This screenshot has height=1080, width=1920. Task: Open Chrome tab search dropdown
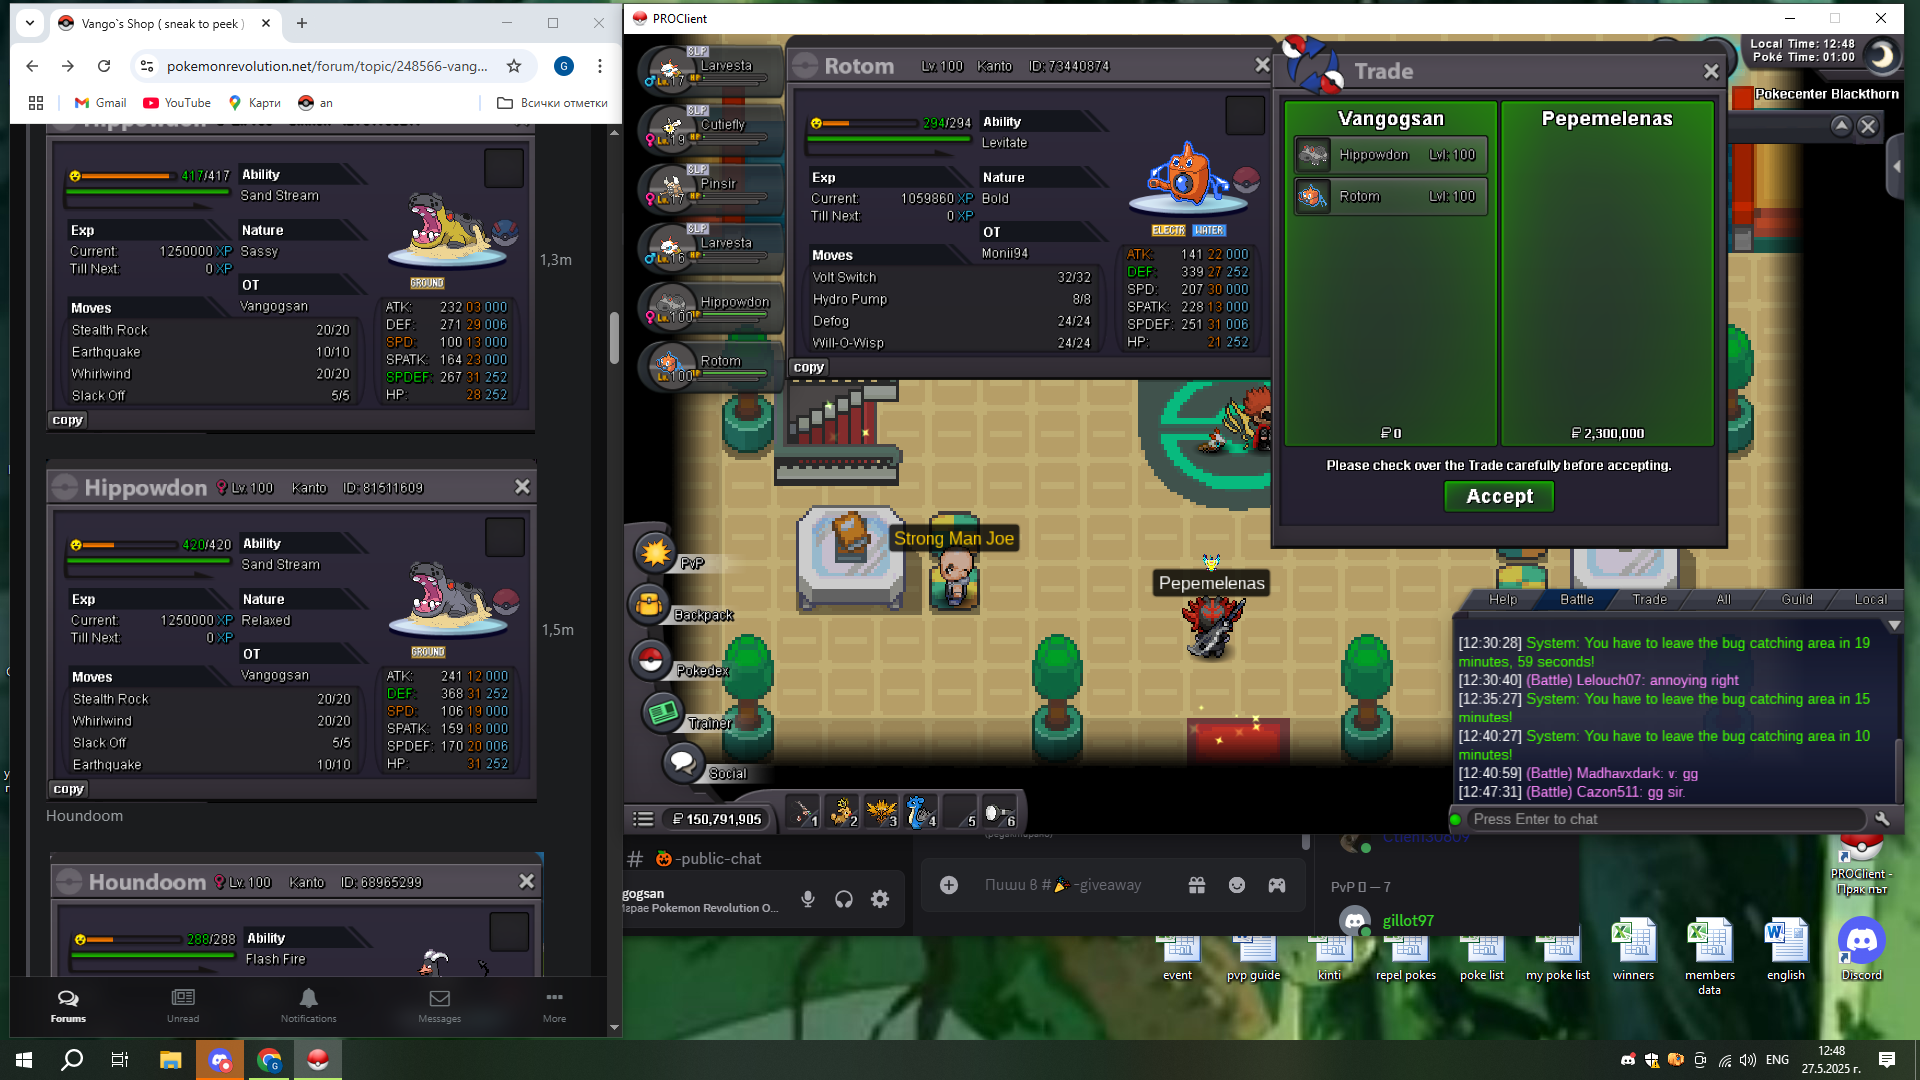[30, 23]
